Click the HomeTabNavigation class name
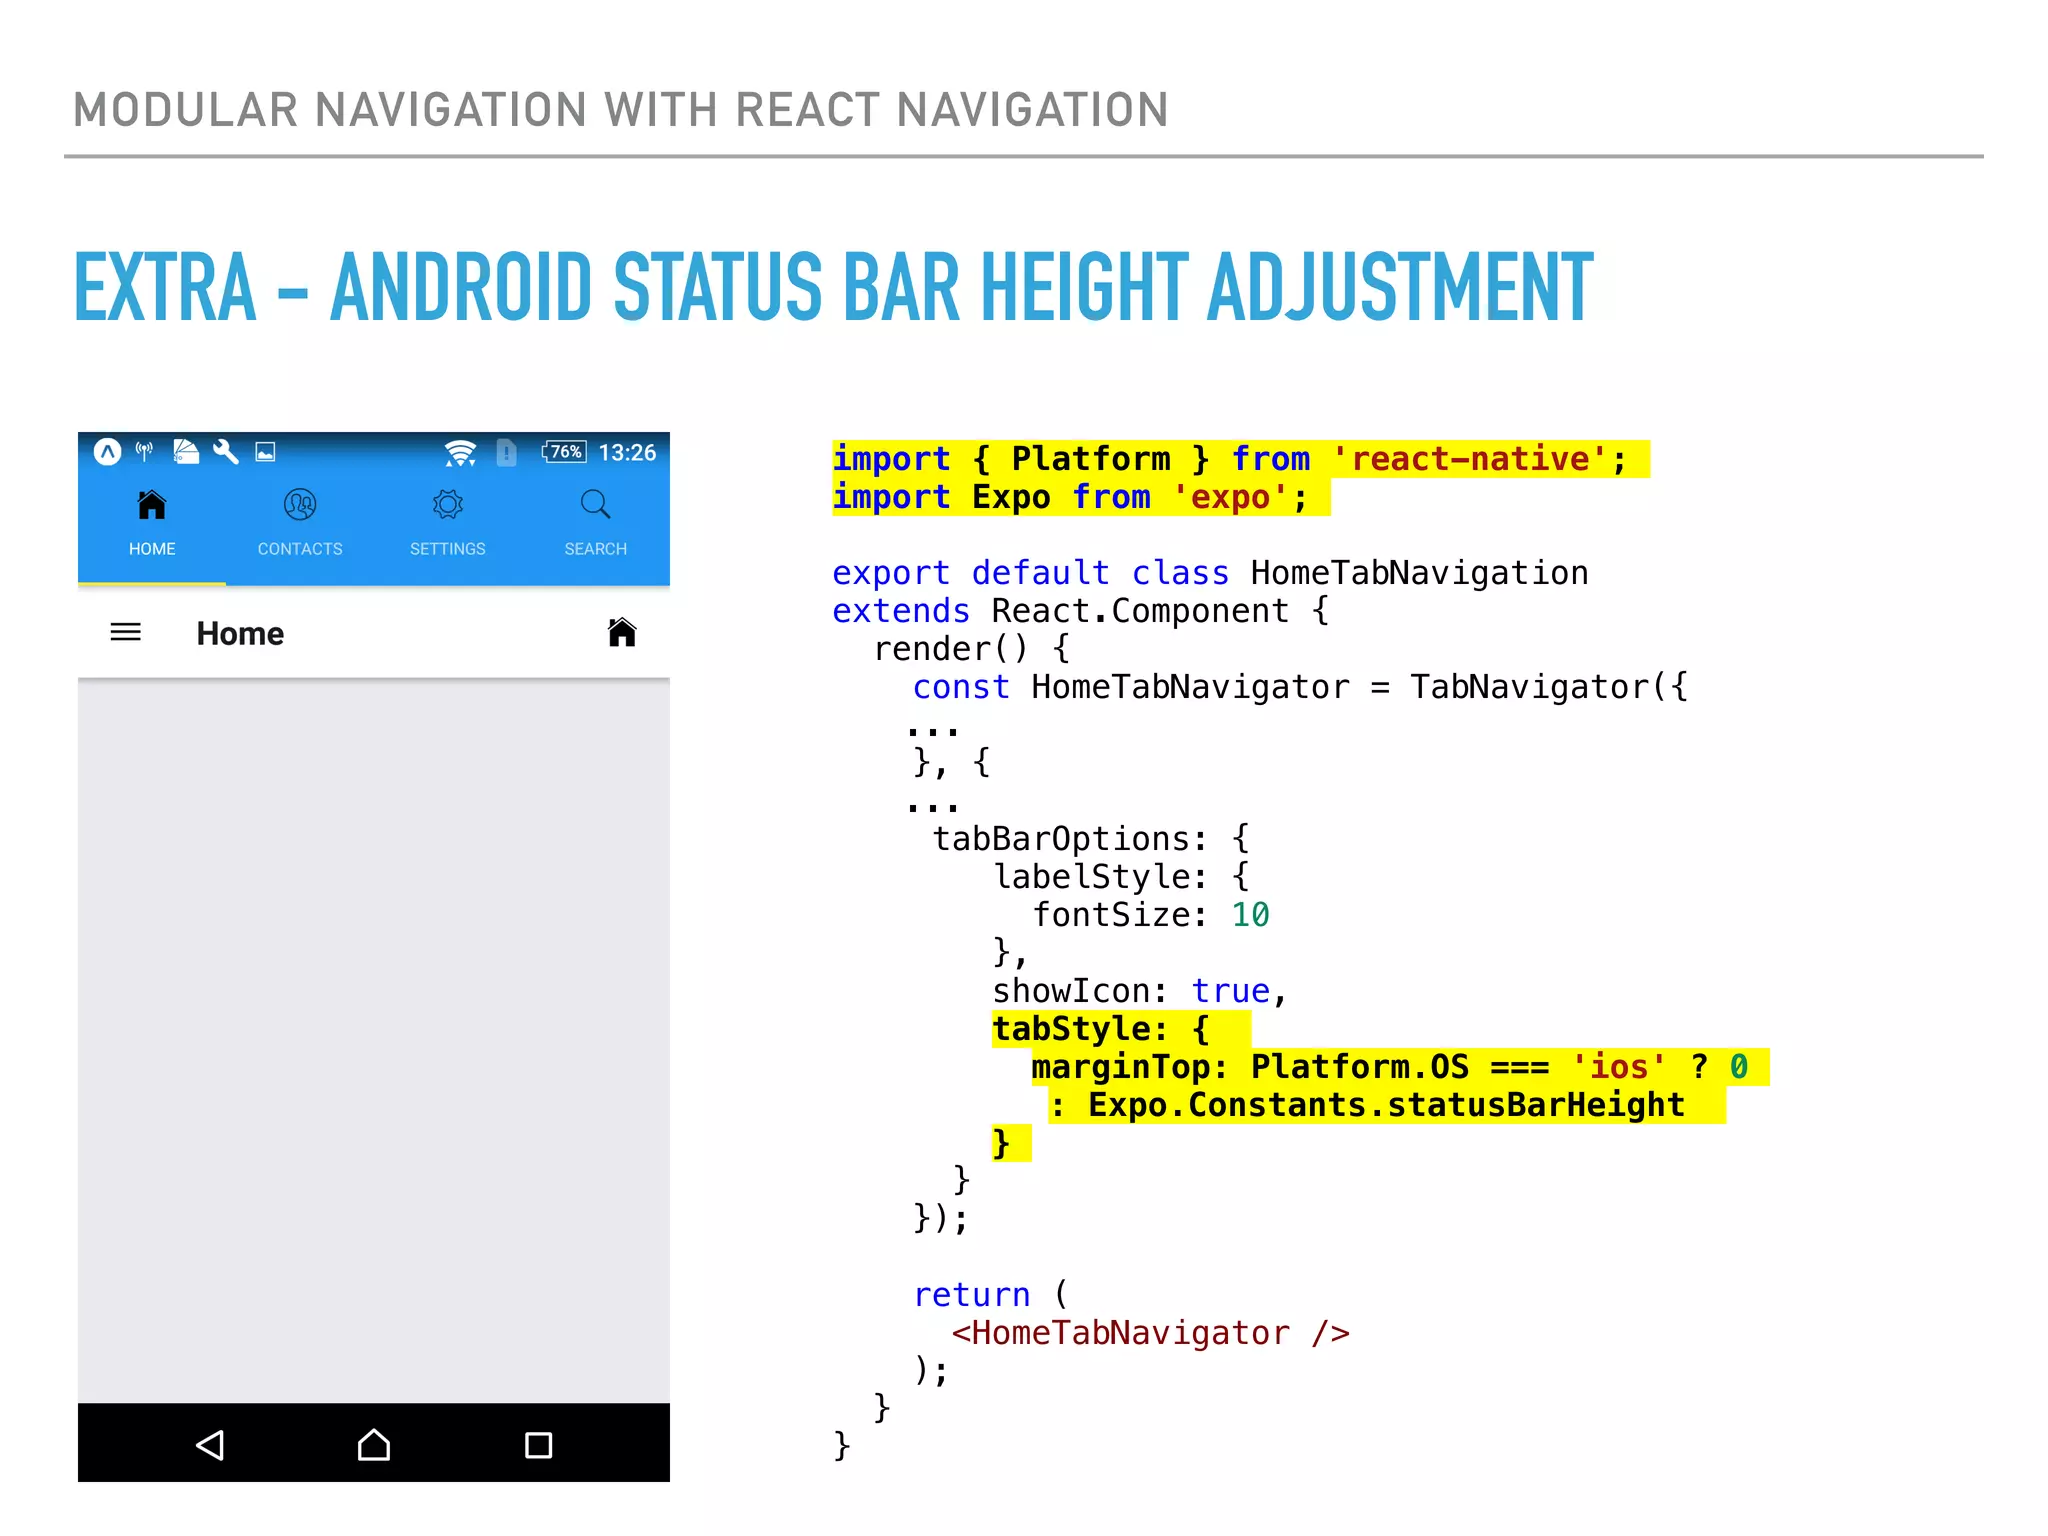The width and height of the screenshot is (2048, 1536). (x=1419, y=573)
